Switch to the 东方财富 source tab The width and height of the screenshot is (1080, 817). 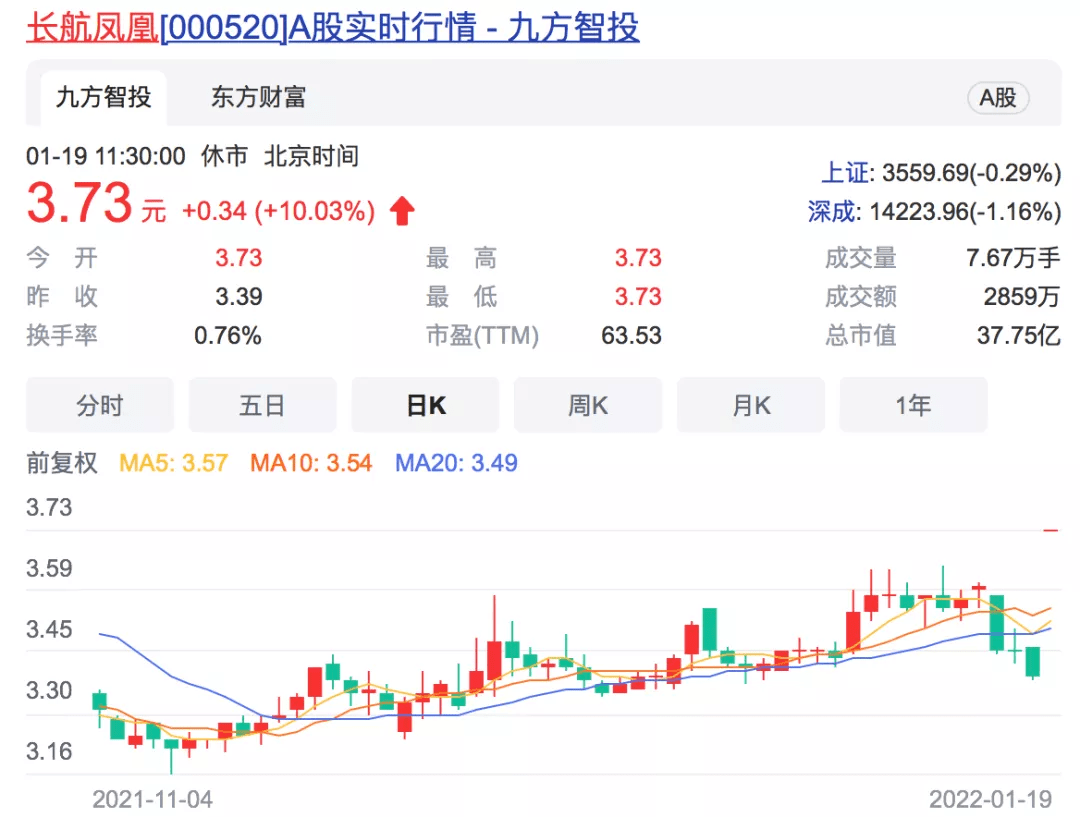pos(258,98)
